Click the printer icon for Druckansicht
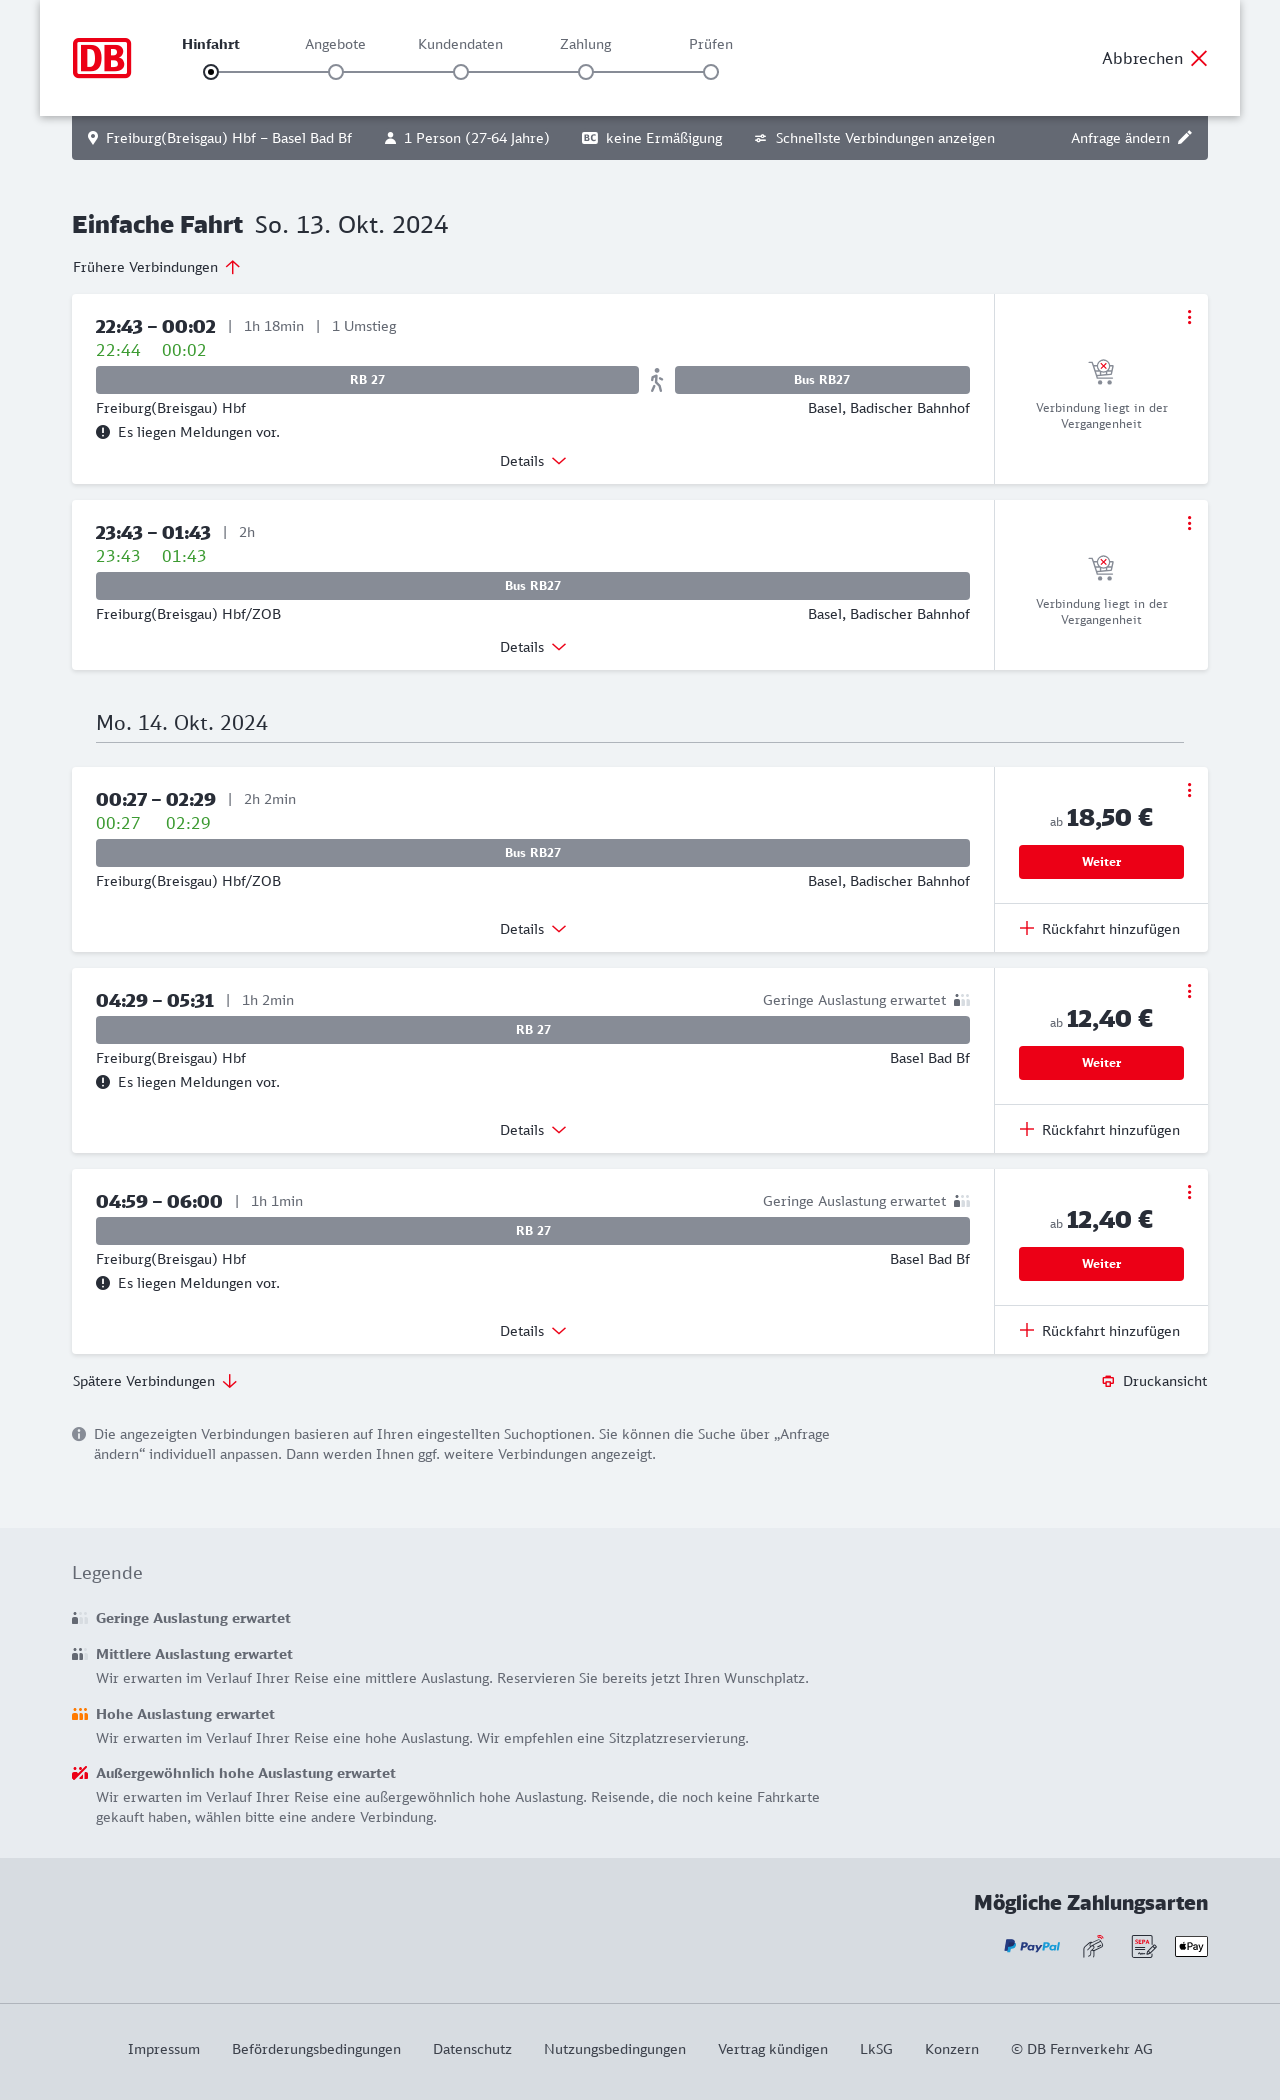This screenshot has width=1280, height=2100. tap(1108, 1381)
